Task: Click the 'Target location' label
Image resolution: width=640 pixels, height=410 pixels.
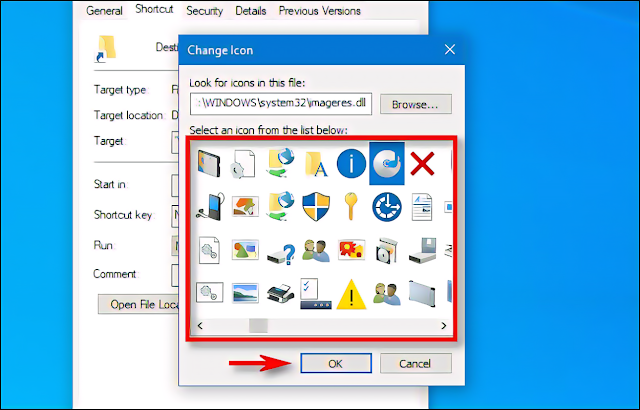Action: click(x=129, y=115)
